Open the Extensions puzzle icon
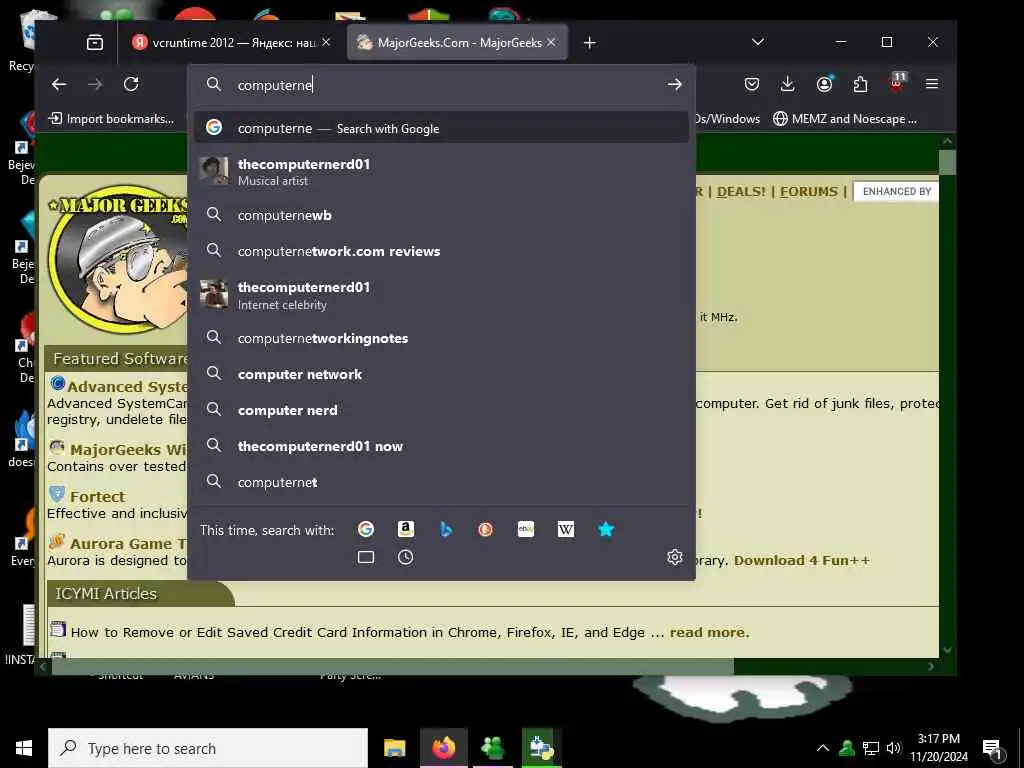 (x=860, y=84)
